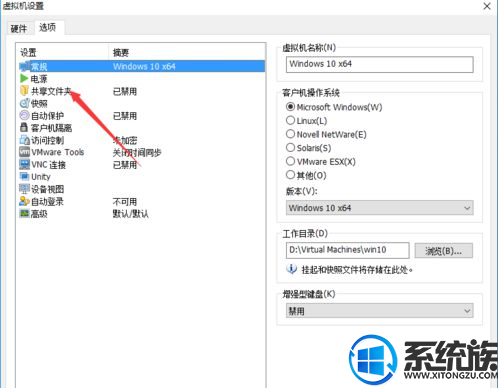This screenshot has height=388, width=498.
Task: Select Microsoft Windows(W) radio button
Action: (290, 107)
